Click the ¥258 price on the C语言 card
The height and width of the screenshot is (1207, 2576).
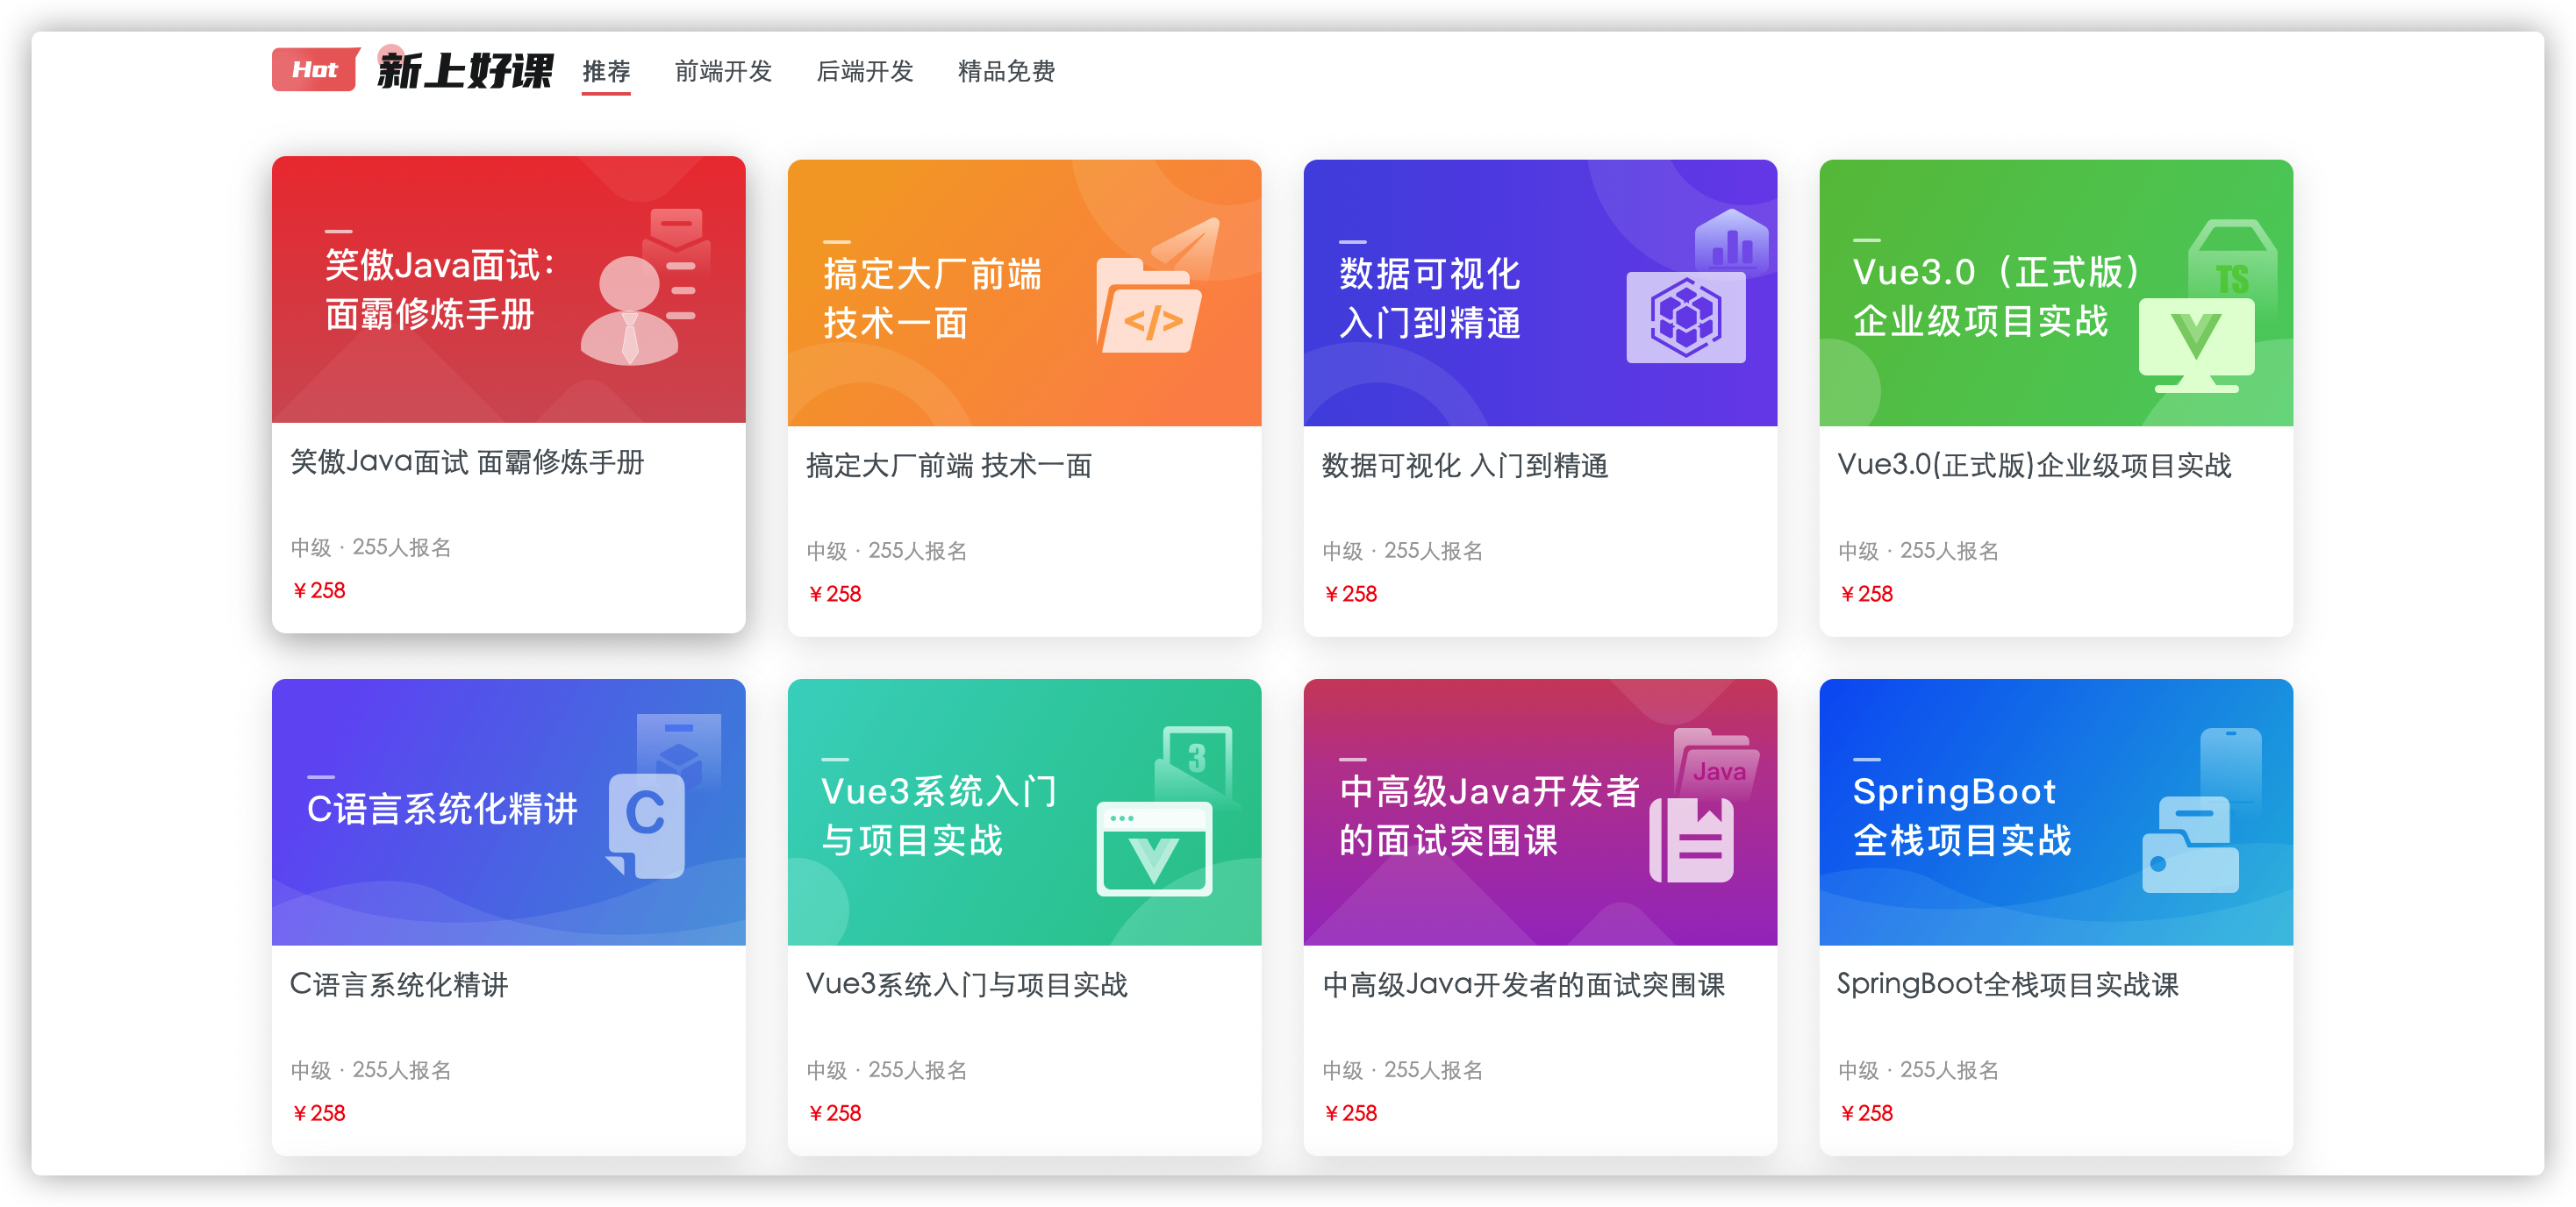[x=318, y=1112]
